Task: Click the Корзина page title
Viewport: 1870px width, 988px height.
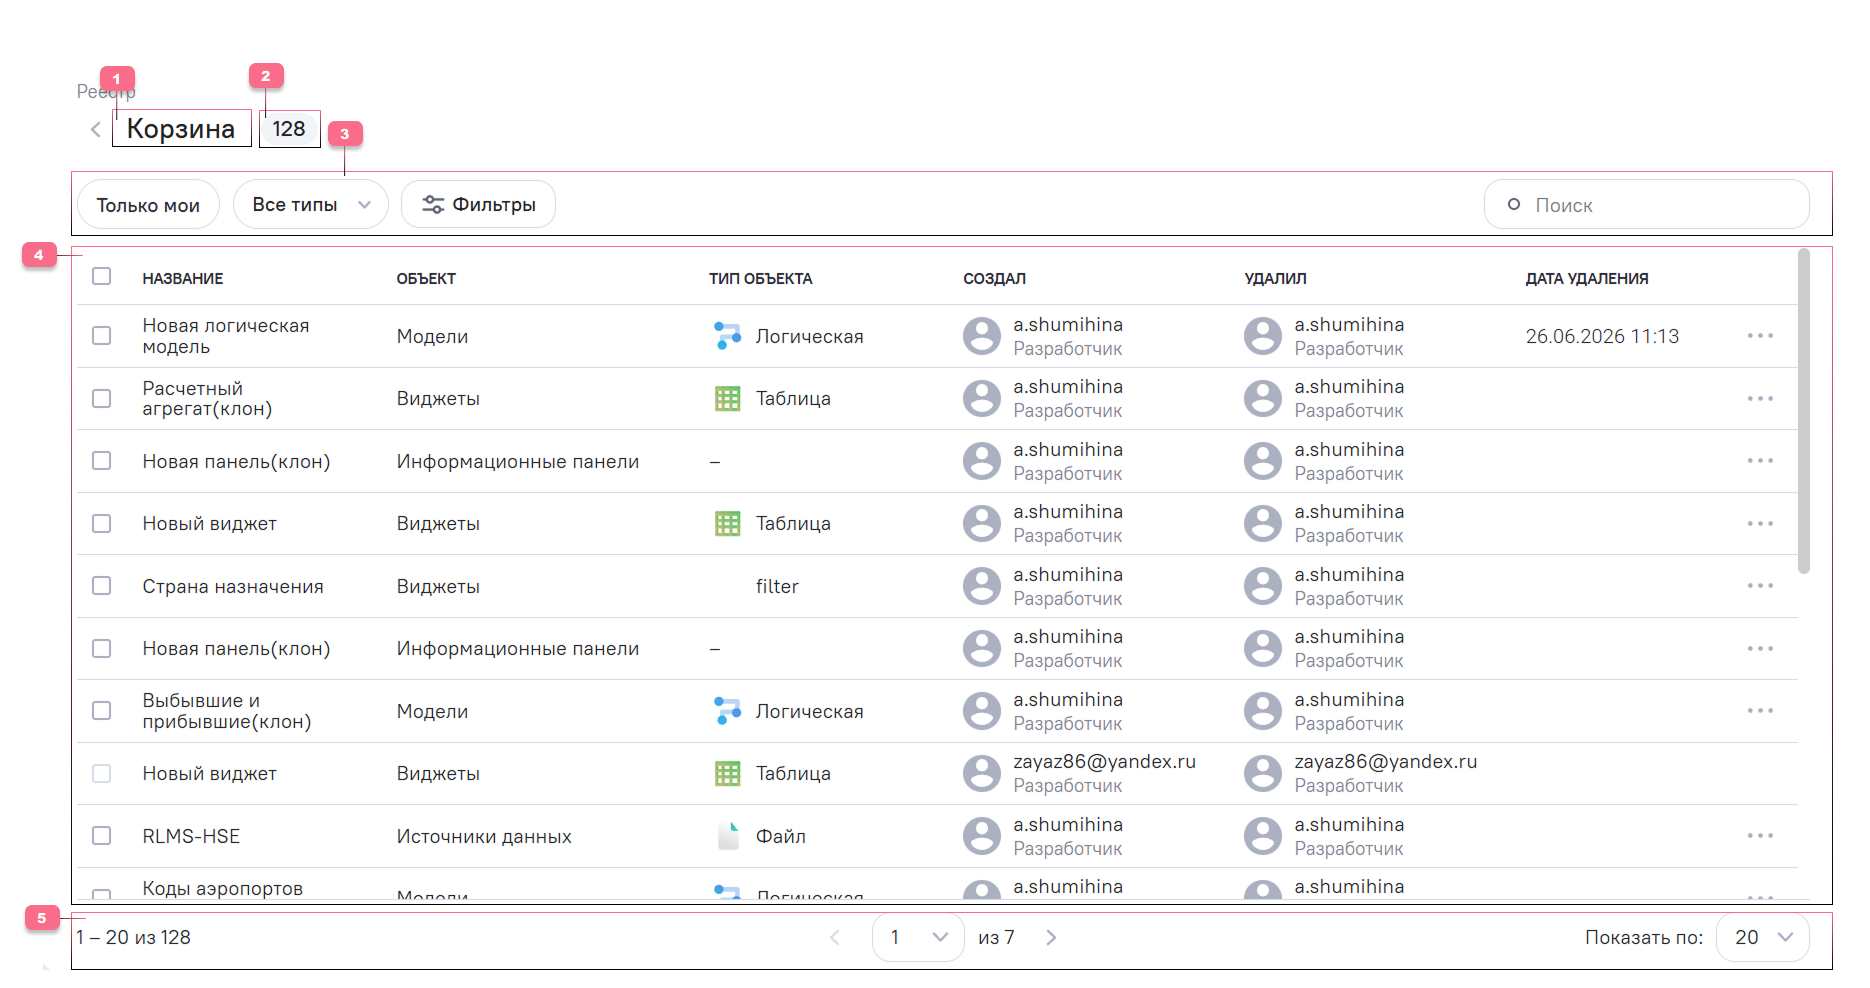Action: [x=181, y=129]
